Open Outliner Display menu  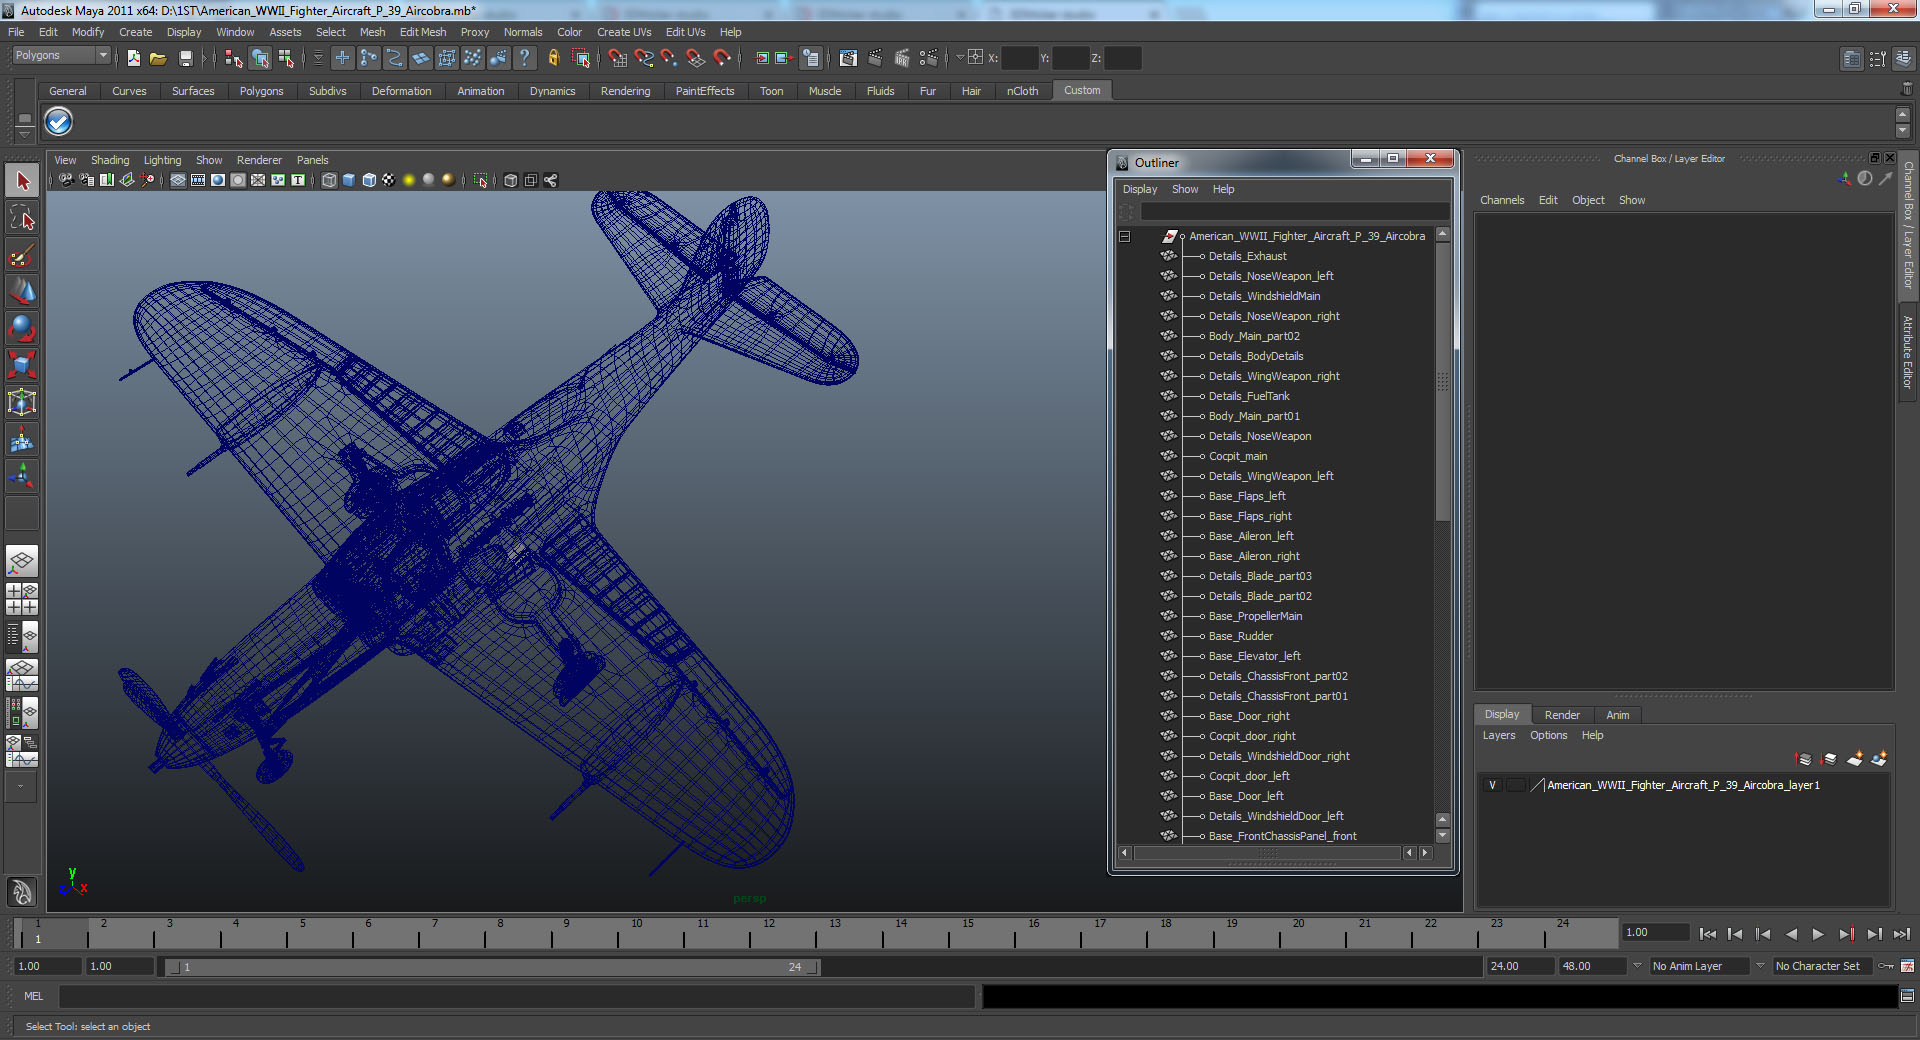pos(1140,189)
